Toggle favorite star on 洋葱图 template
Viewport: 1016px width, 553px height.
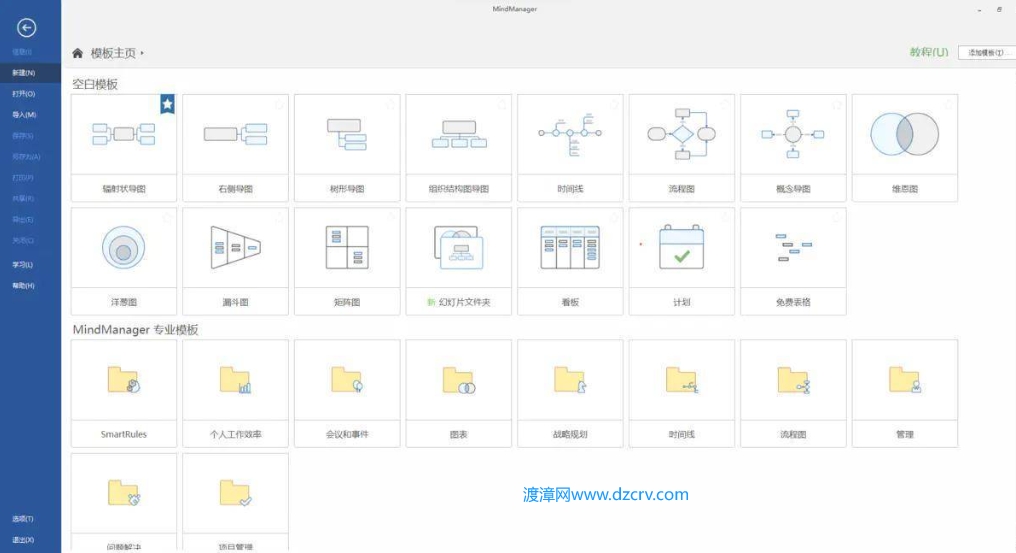[168, 218]
